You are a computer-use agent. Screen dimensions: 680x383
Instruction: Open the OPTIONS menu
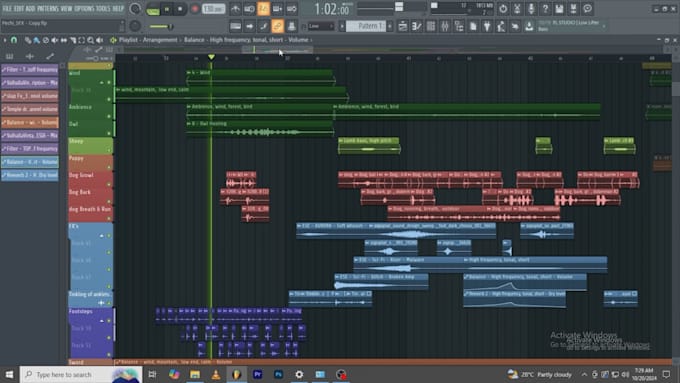(84, 9)
